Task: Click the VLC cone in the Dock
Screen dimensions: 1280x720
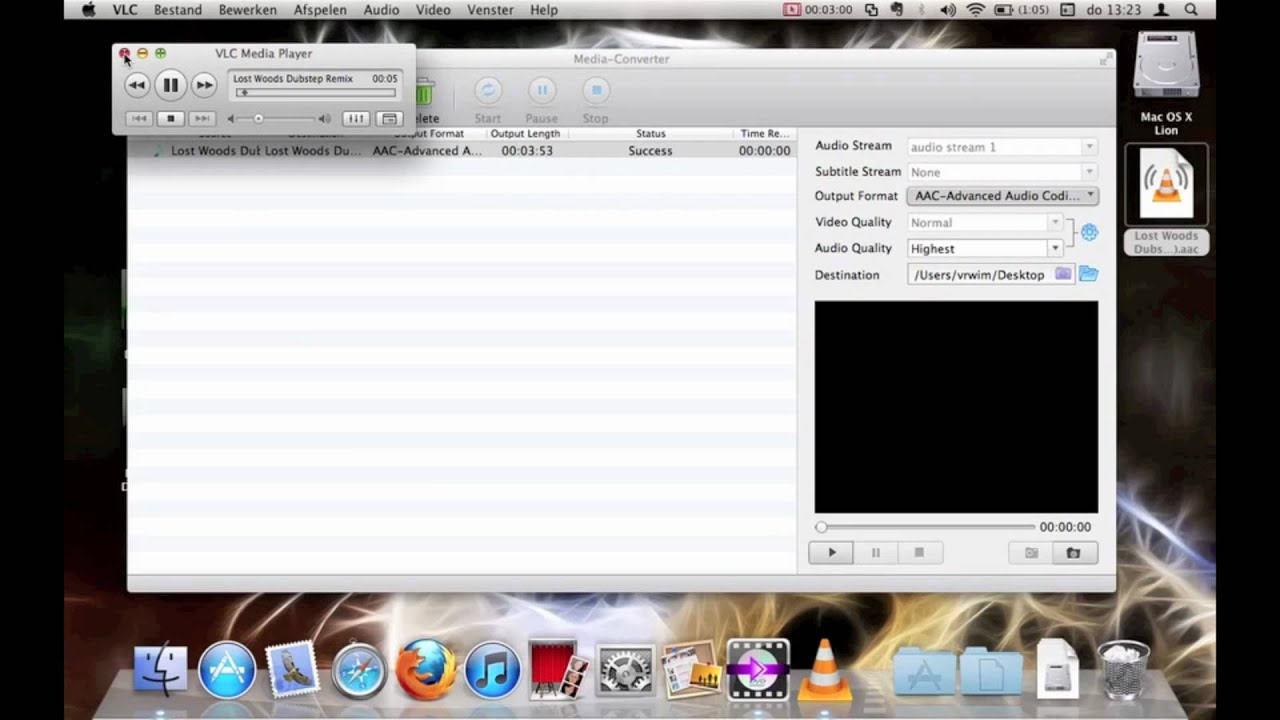Action: (x=825, y=669)
